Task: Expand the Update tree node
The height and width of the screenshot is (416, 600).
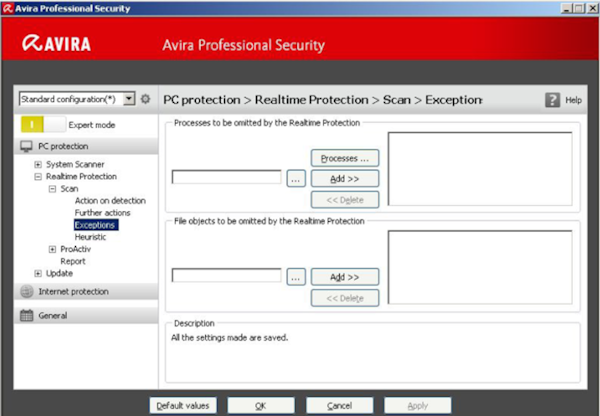Action: (38, 273)
